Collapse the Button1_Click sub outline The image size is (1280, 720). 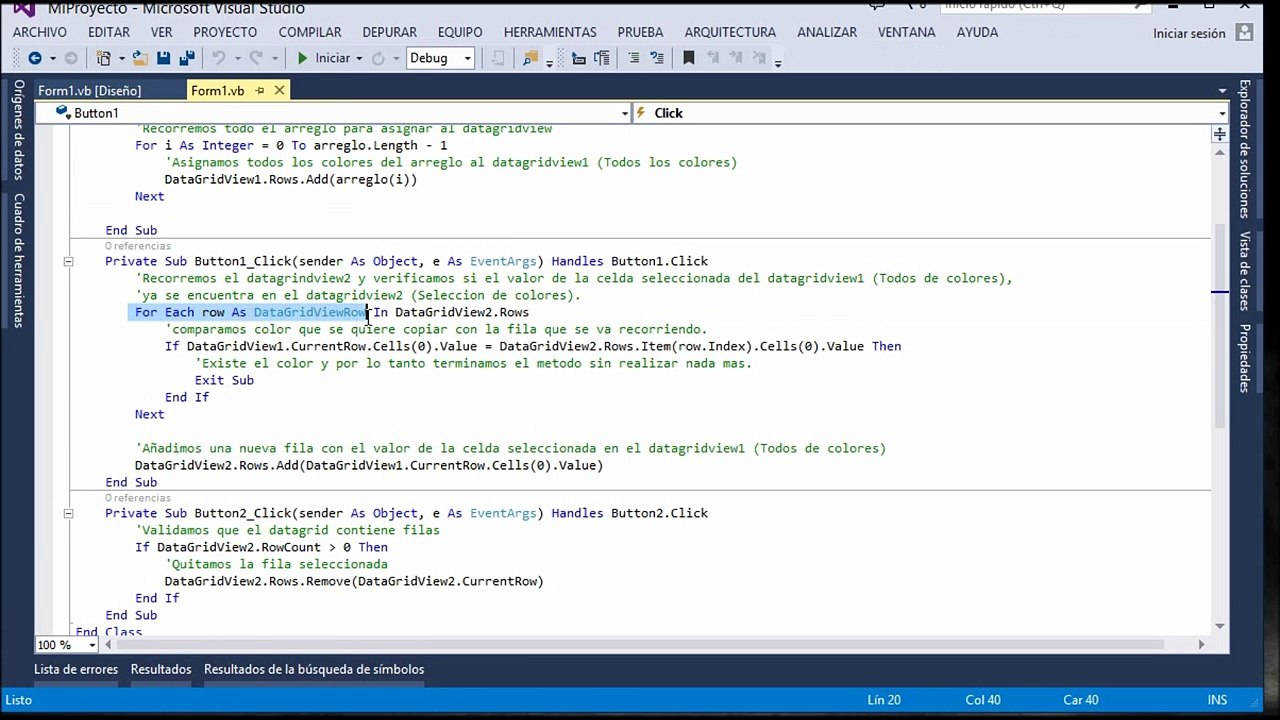(x=68, y=262)
